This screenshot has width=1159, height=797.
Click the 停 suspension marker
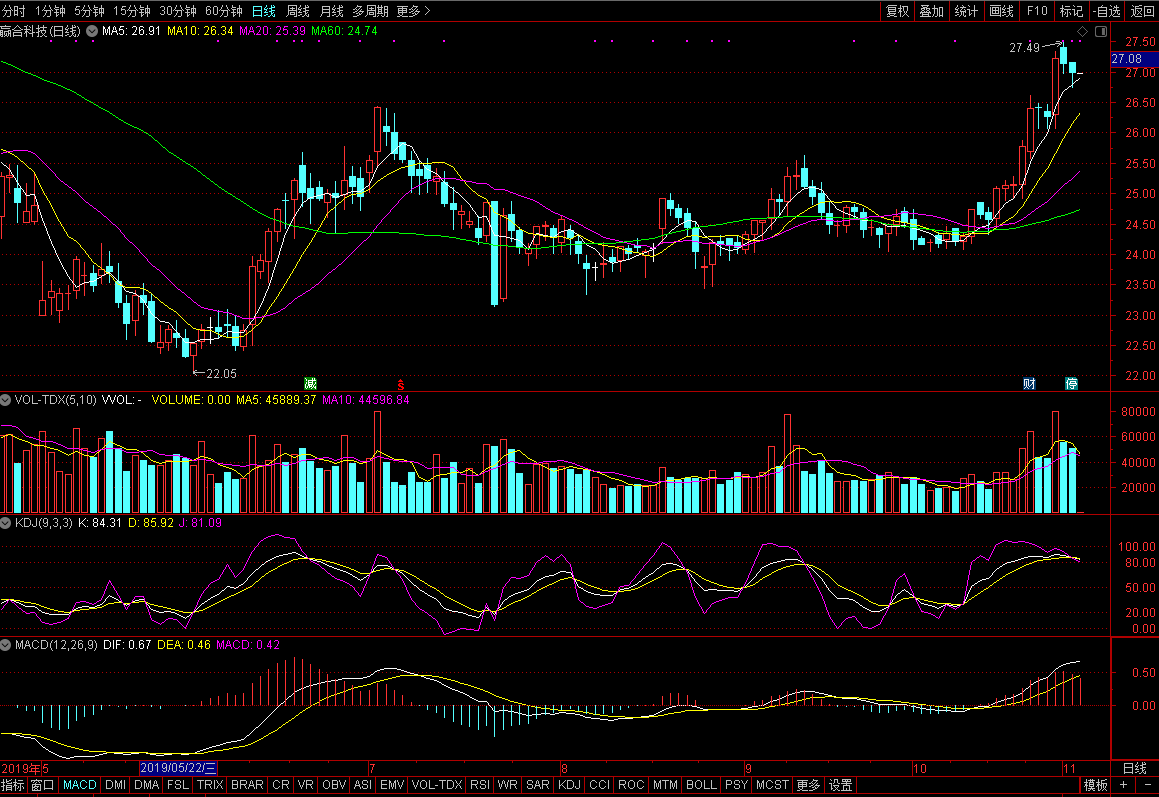pos(1071,384)
